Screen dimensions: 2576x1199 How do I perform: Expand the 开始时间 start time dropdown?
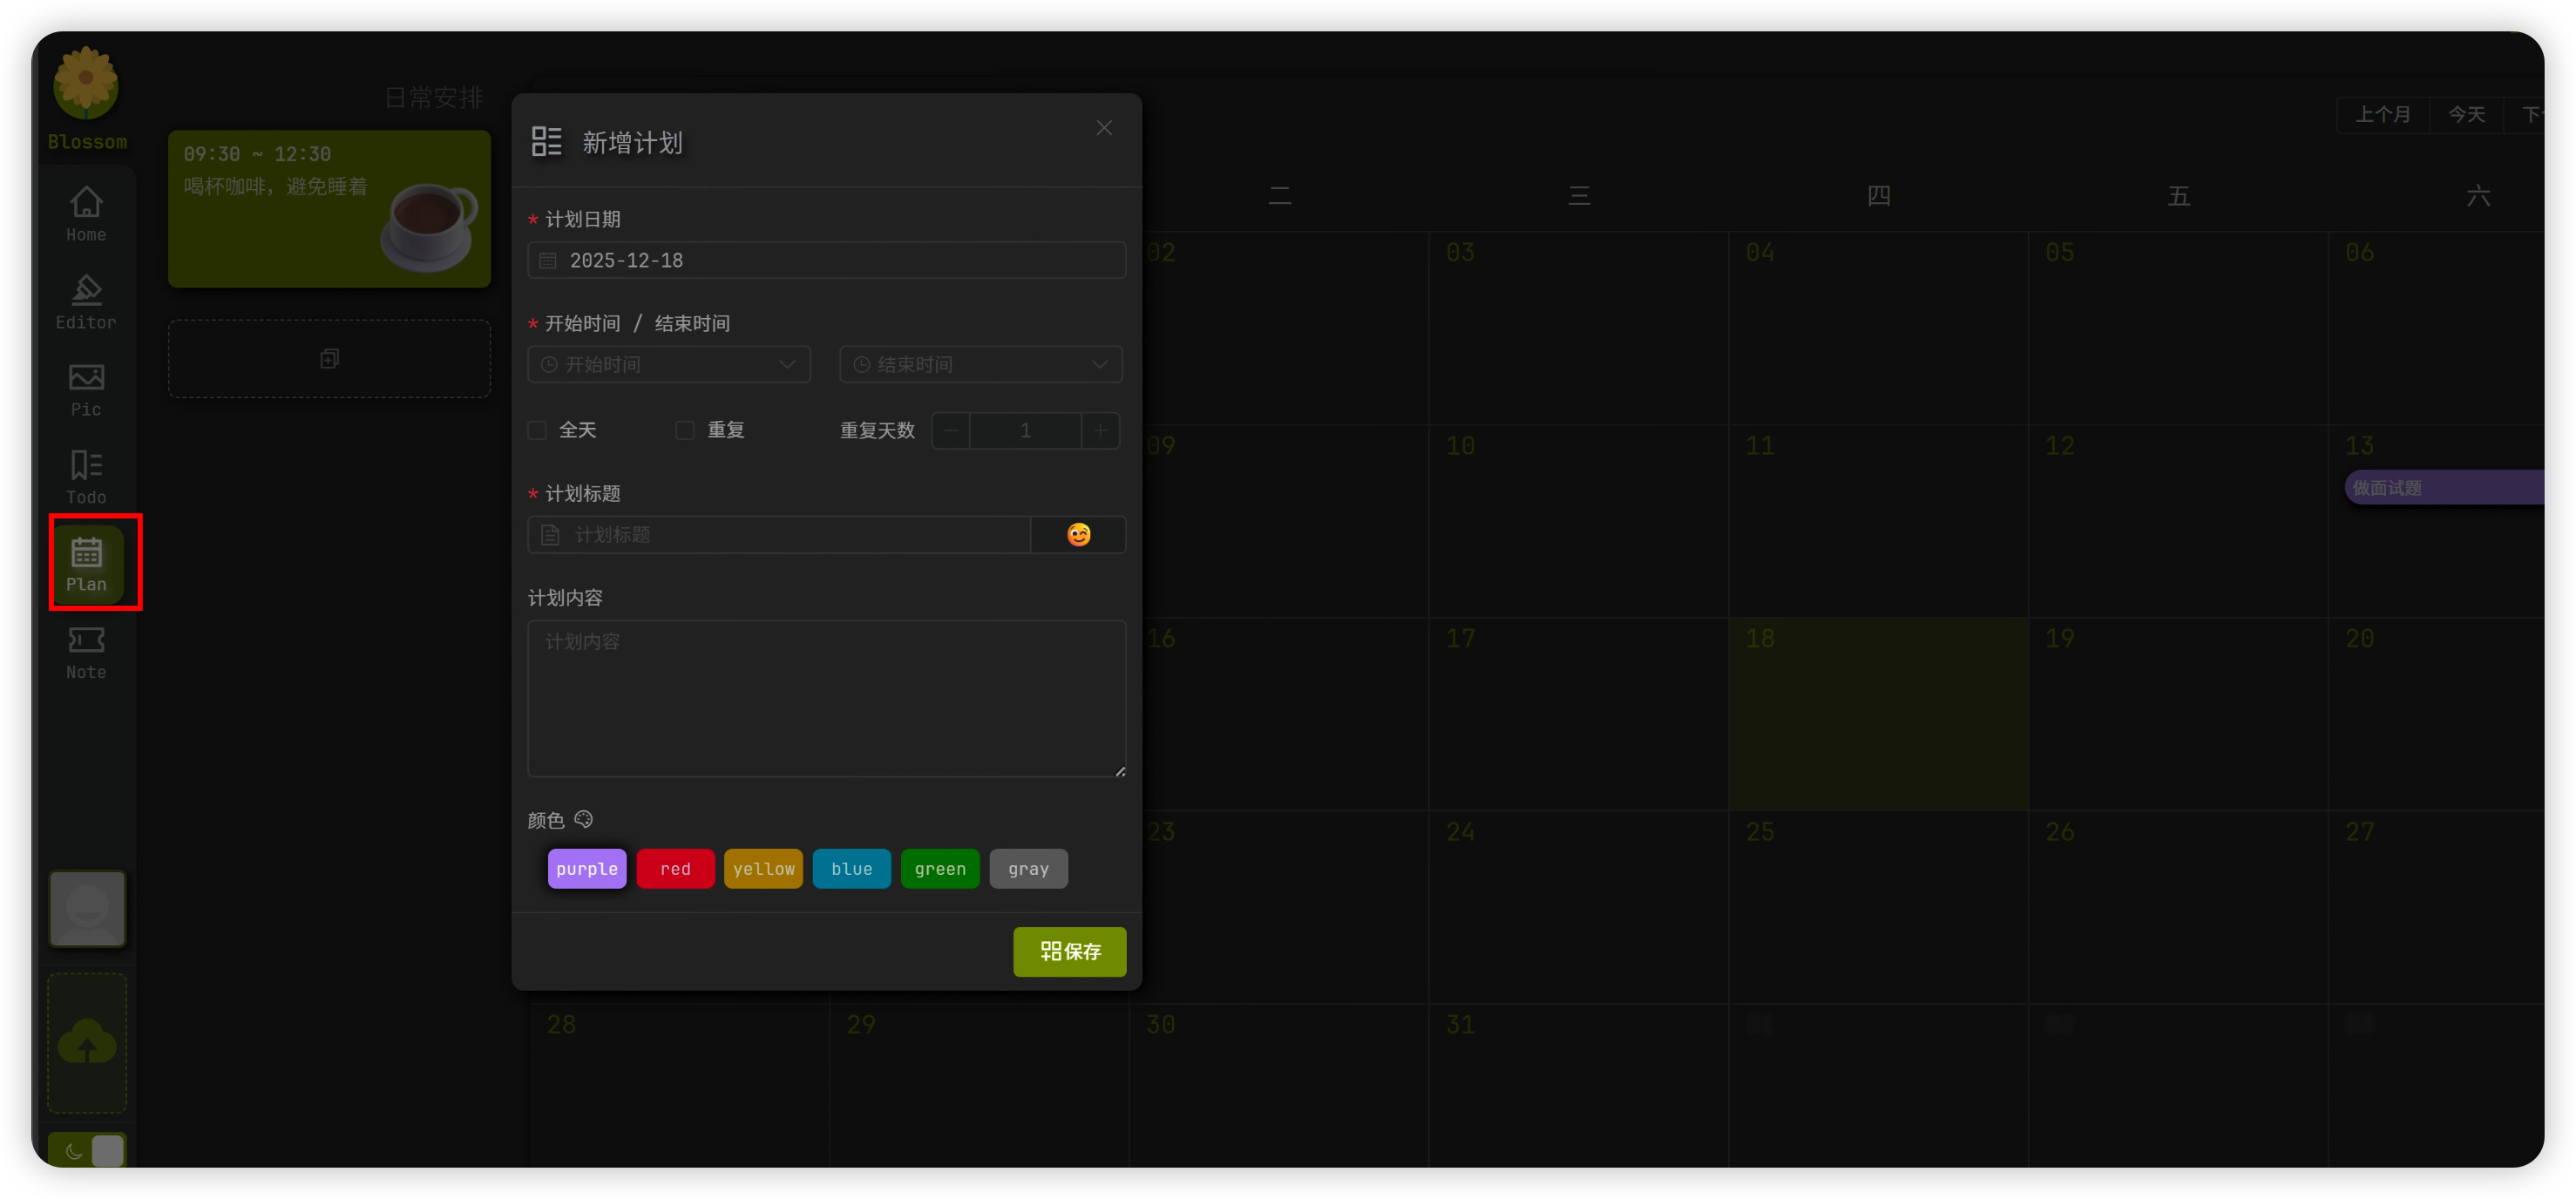[x=668, y=365]
